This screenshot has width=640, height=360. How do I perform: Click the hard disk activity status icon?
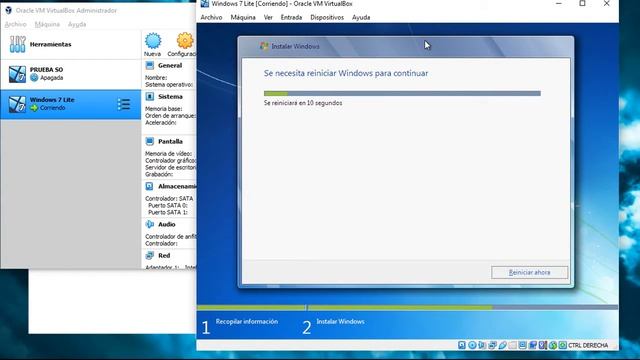pos(462,345)
